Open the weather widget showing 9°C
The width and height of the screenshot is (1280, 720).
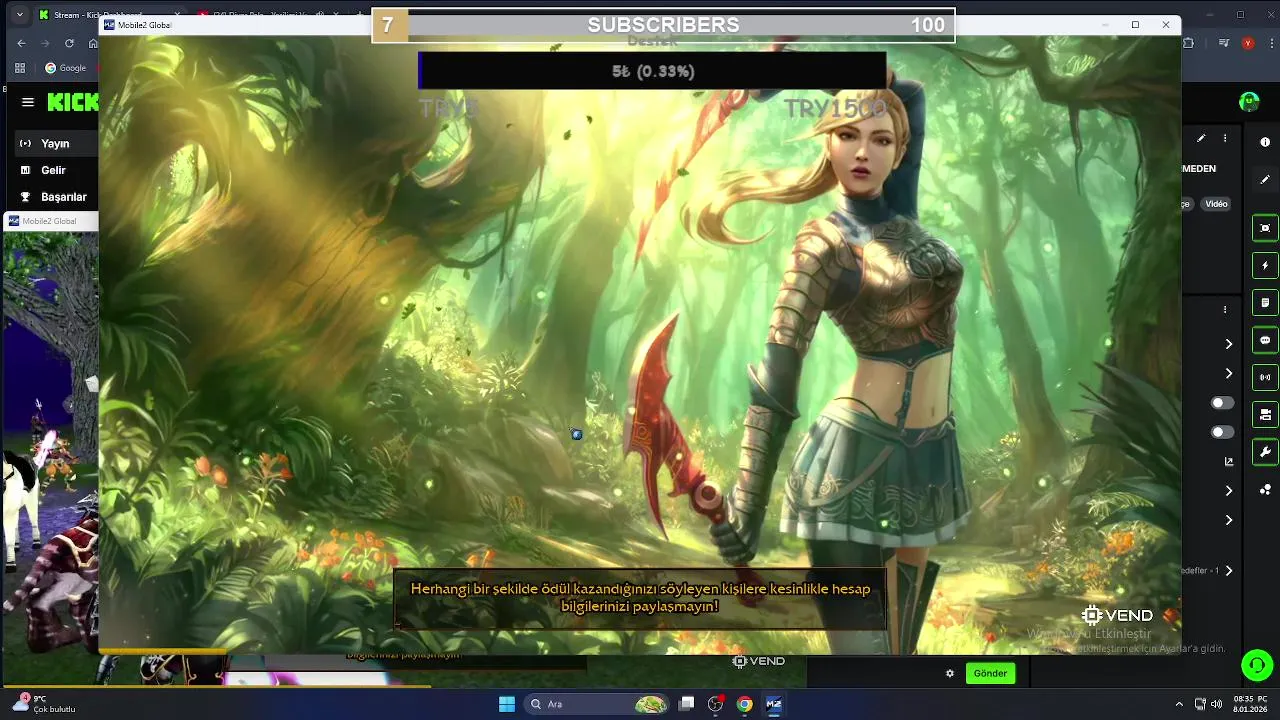(x=45, y=704)
